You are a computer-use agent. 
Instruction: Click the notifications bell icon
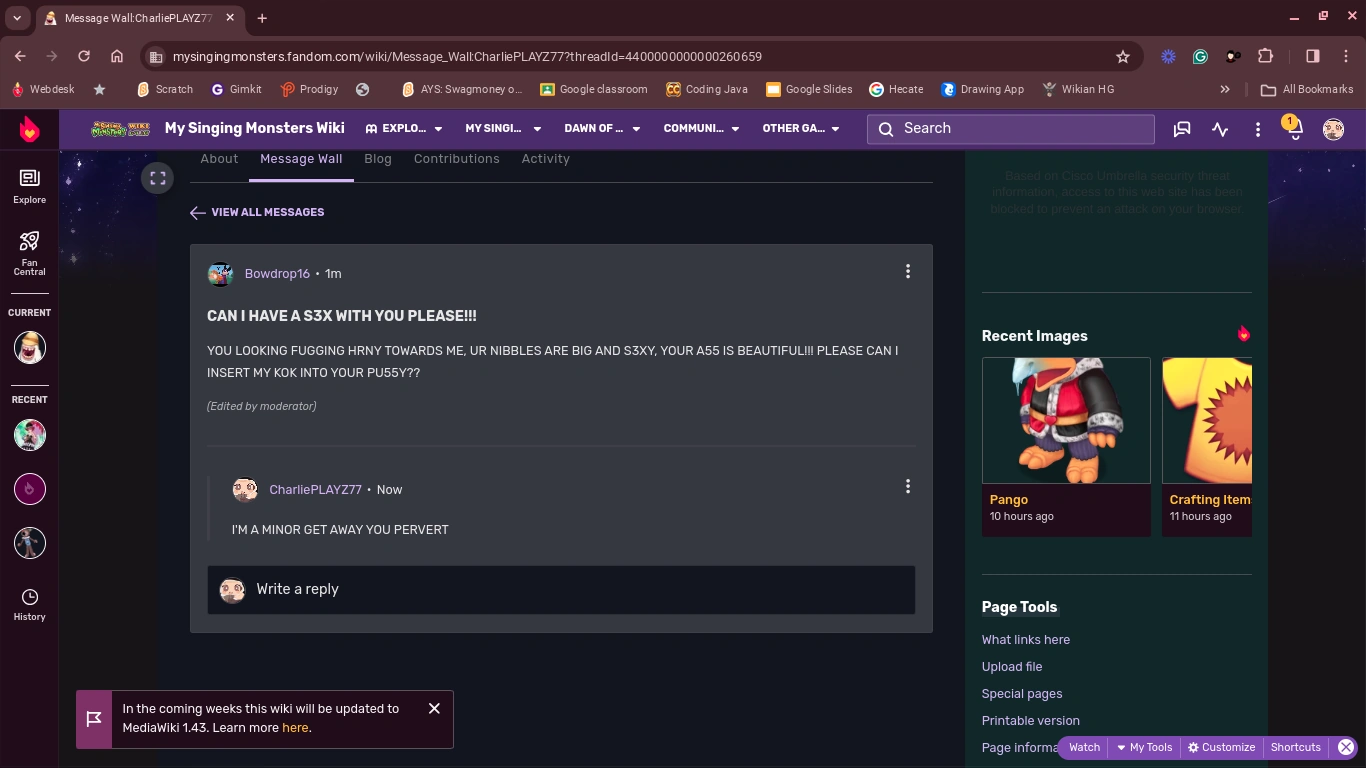[1293, 129]
